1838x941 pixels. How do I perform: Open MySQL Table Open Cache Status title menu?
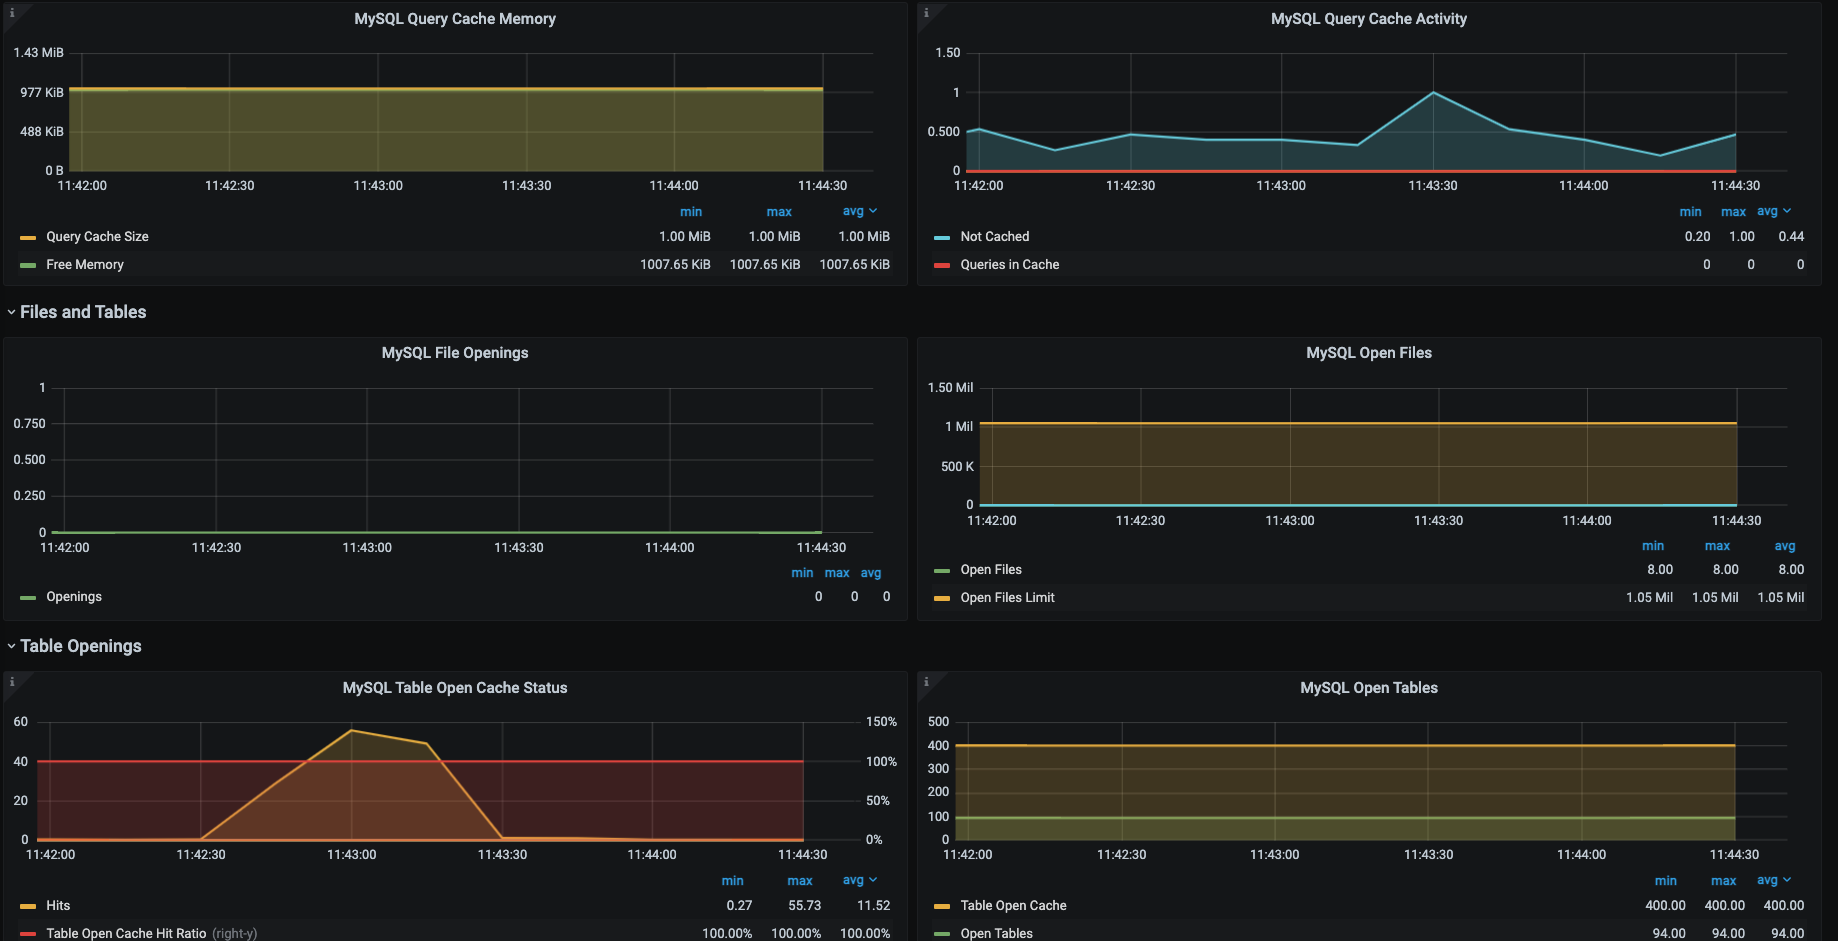tap(455, 688)
